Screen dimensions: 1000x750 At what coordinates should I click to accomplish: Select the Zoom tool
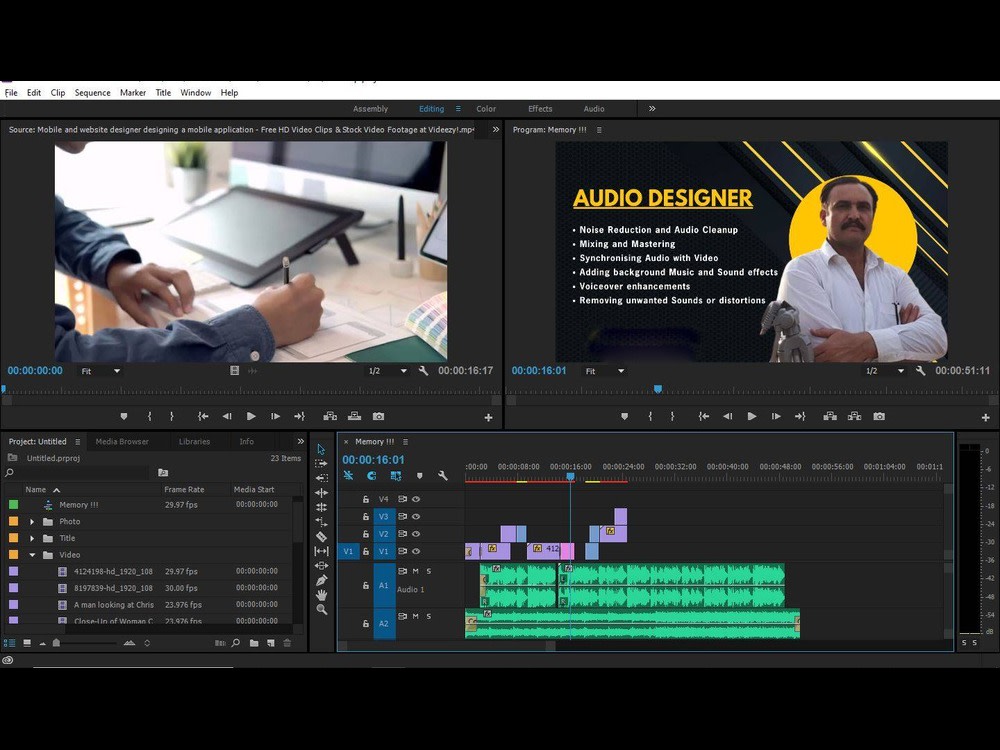point(321,610)
